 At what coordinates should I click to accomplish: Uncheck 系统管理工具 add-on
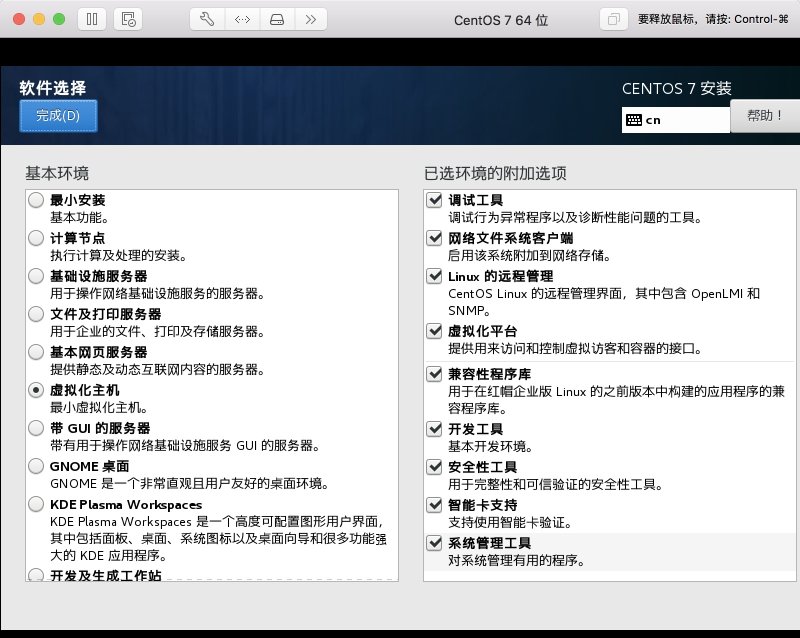tap(434, 543)
